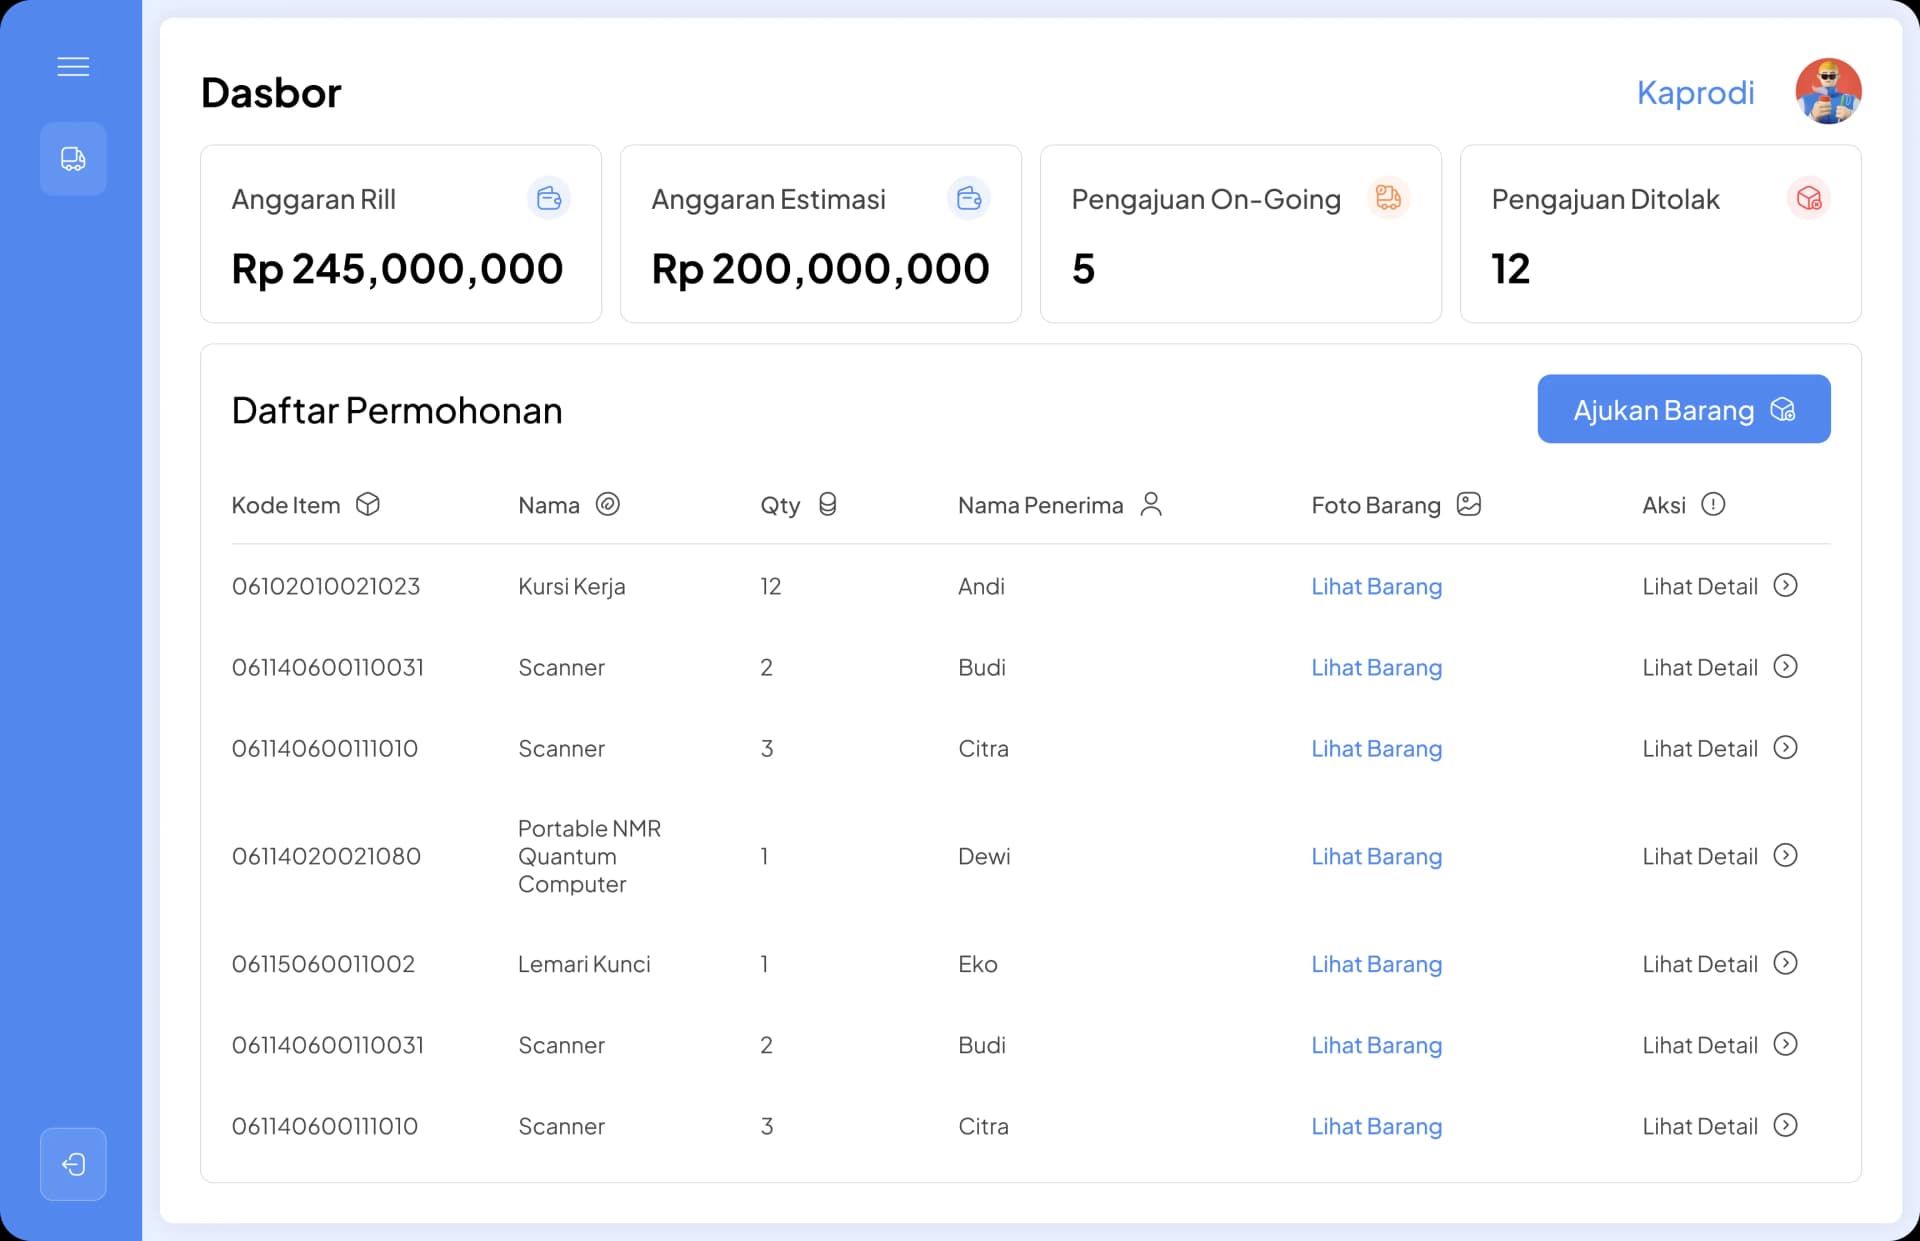Click the person icon beside Nama Penerima
The width and height of the screenshot is (1920, 1241).
click(x=1151, y=504)
